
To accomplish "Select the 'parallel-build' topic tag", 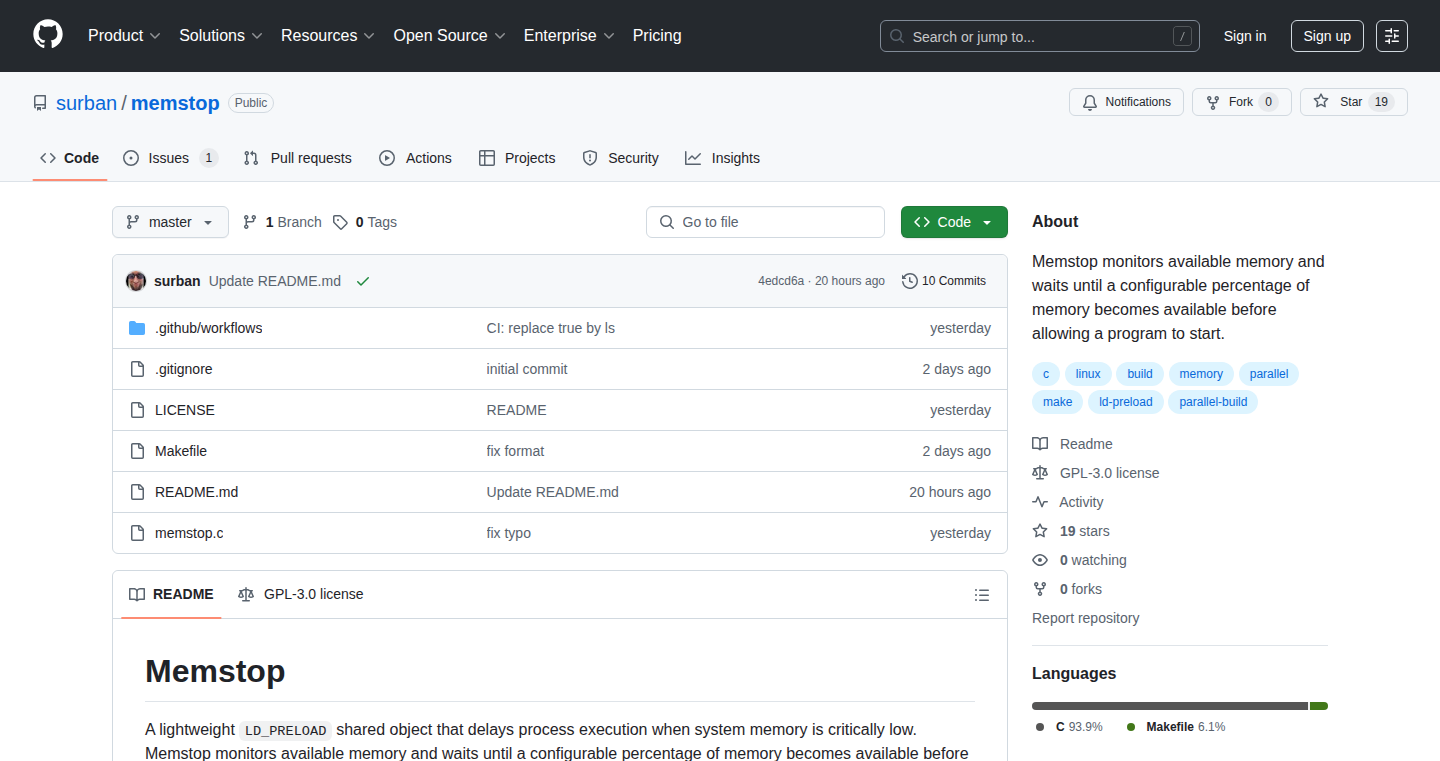I will (x=1213, y=402).
